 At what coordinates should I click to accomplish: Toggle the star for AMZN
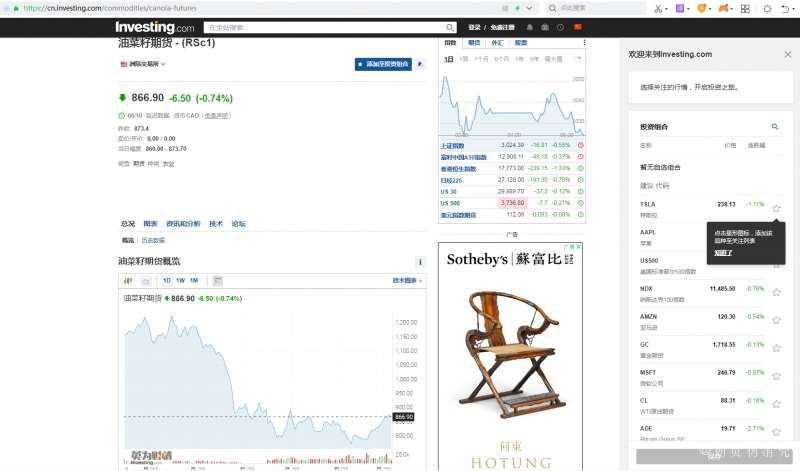pos(776,320)
